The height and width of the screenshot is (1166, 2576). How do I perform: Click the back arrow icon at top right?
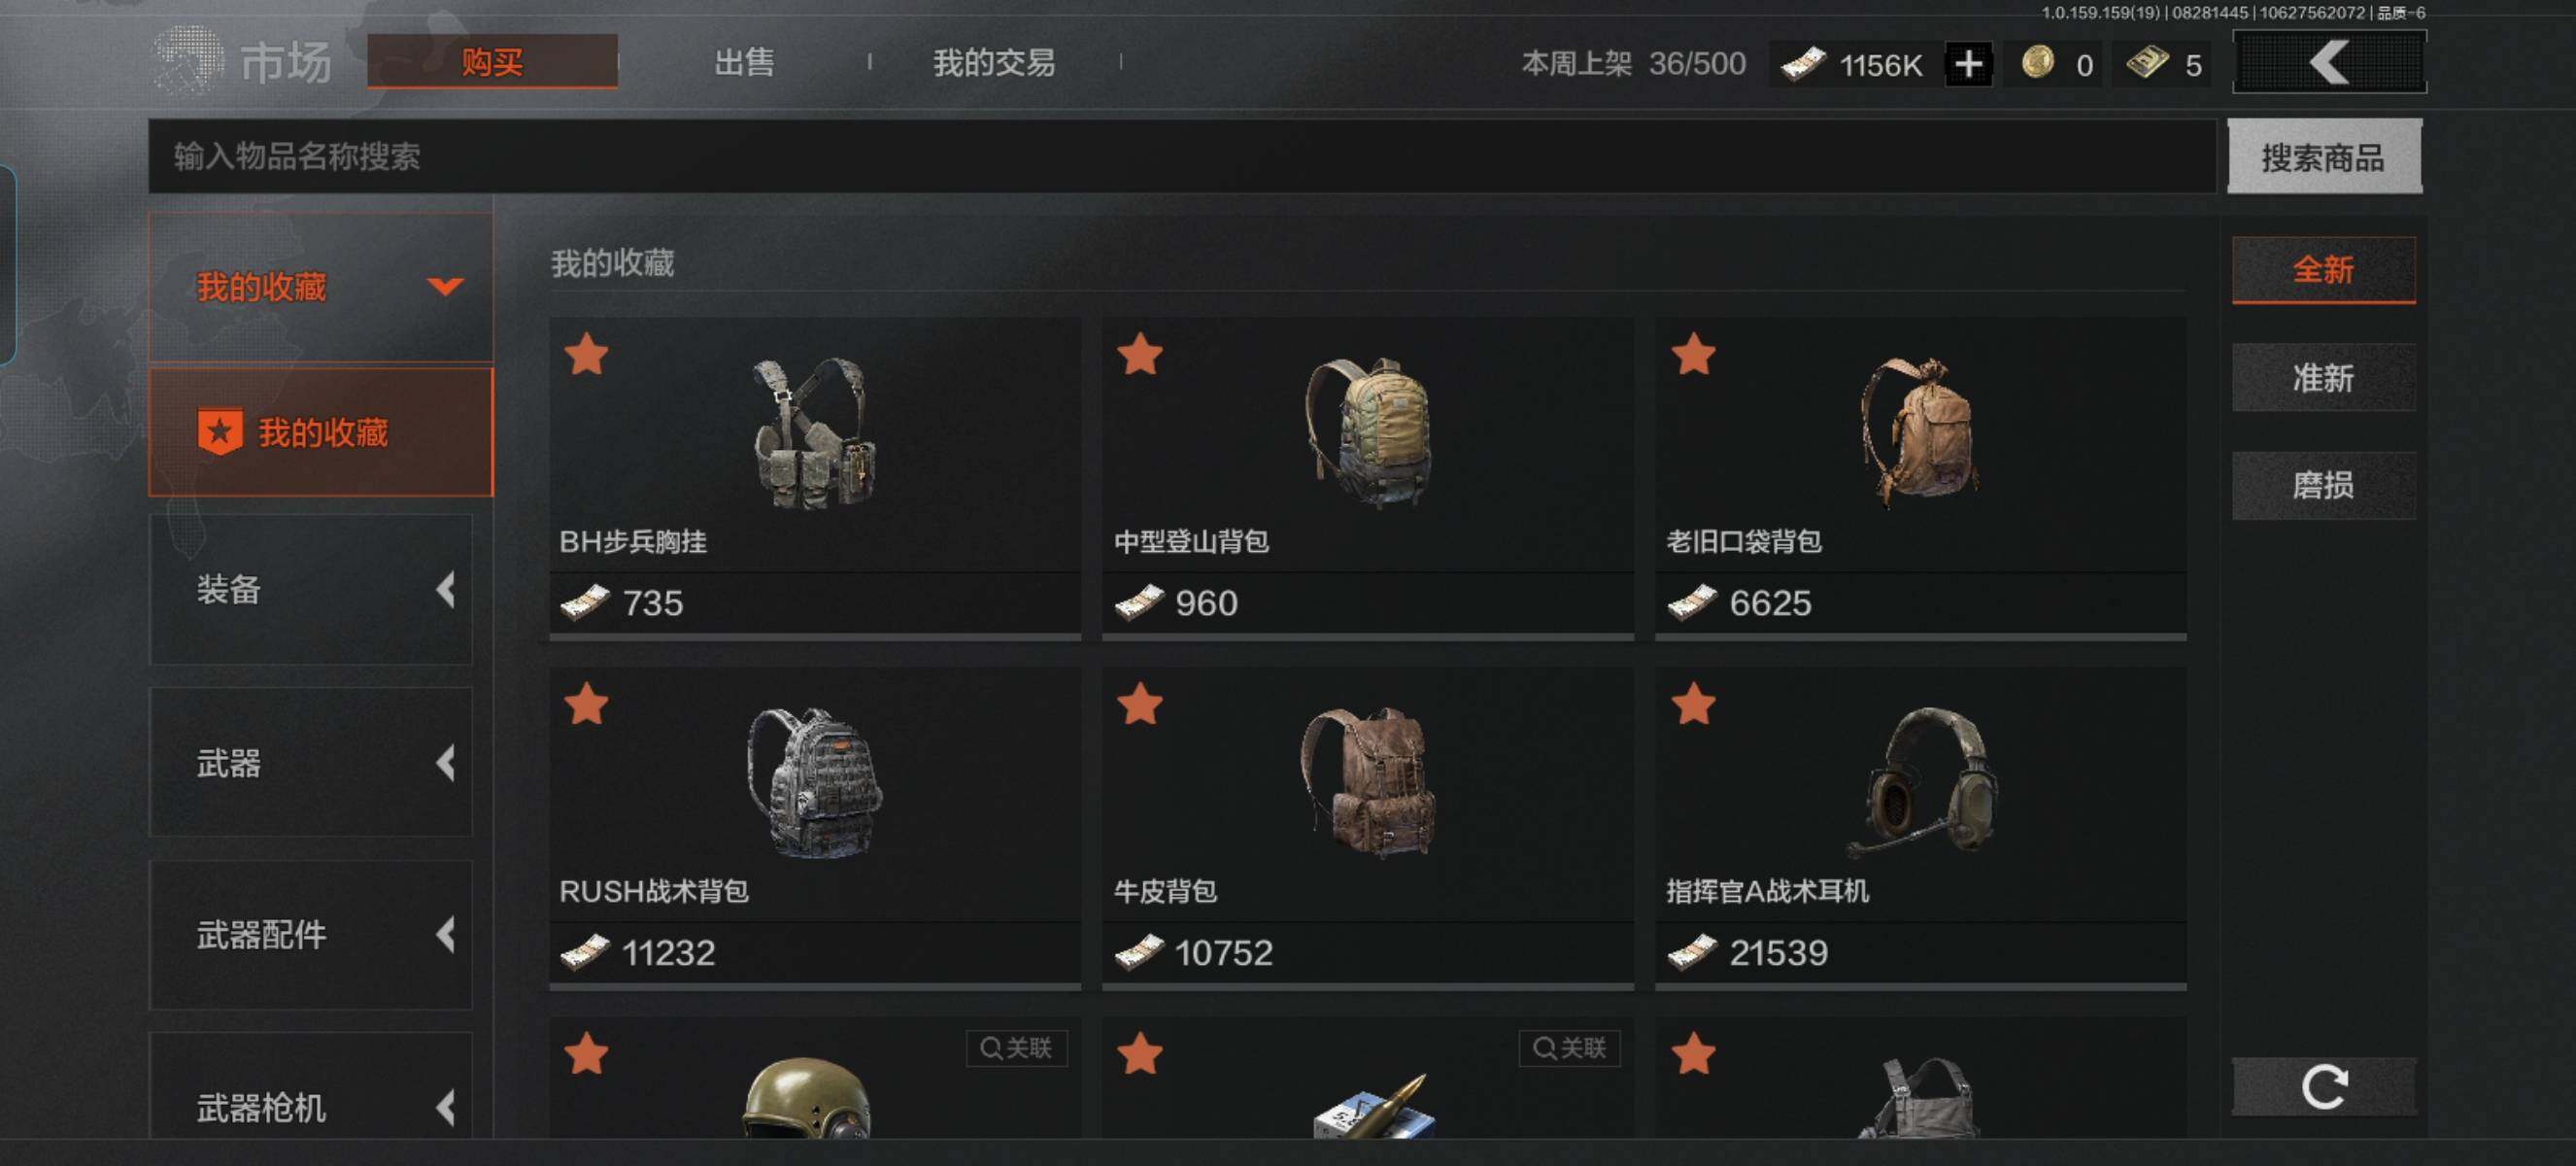point(2329,63)
